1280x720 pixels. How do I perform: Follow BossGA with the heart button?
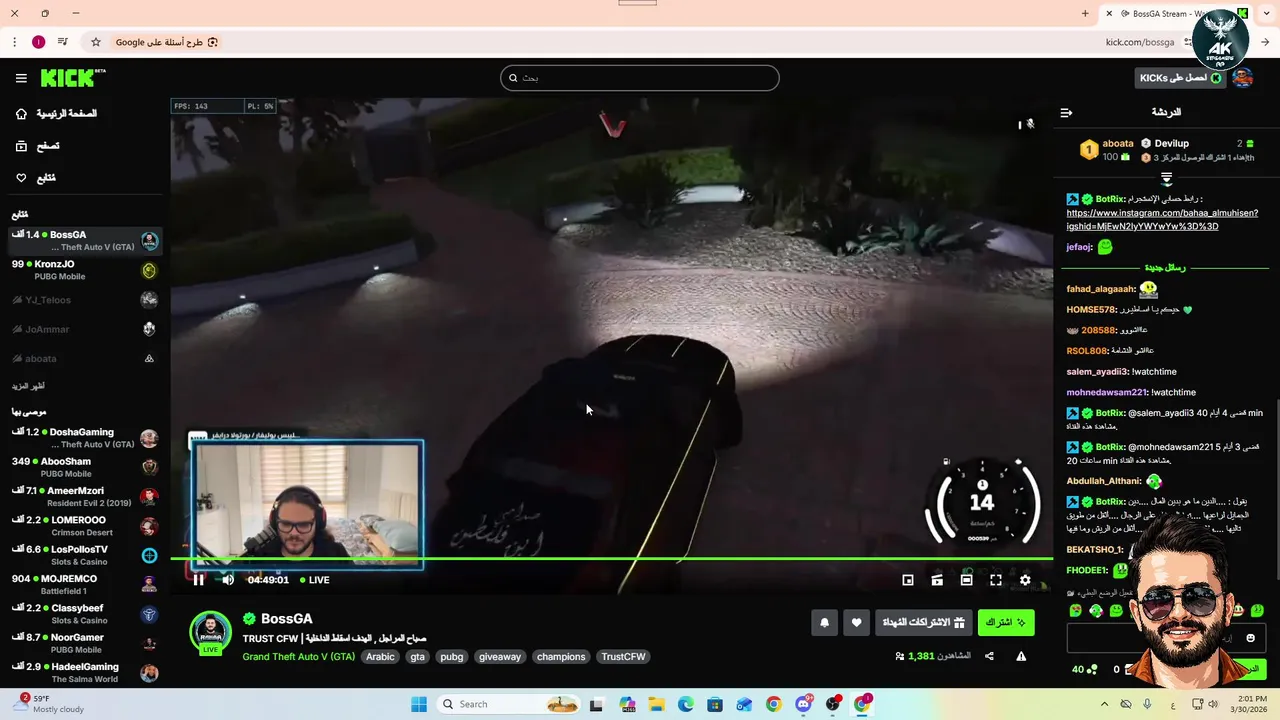point(856,623)
